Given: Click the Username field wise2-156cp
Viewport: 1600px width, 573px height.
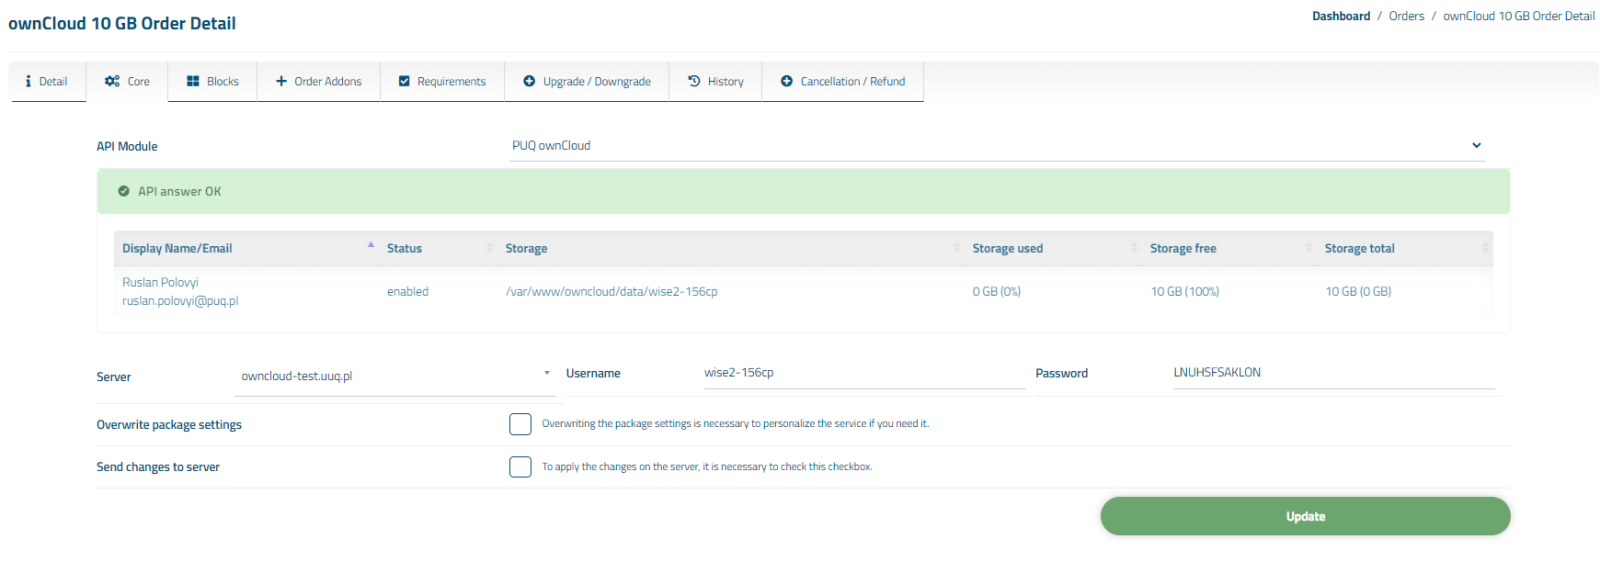Looking at the screenshot, I should 864,373.
